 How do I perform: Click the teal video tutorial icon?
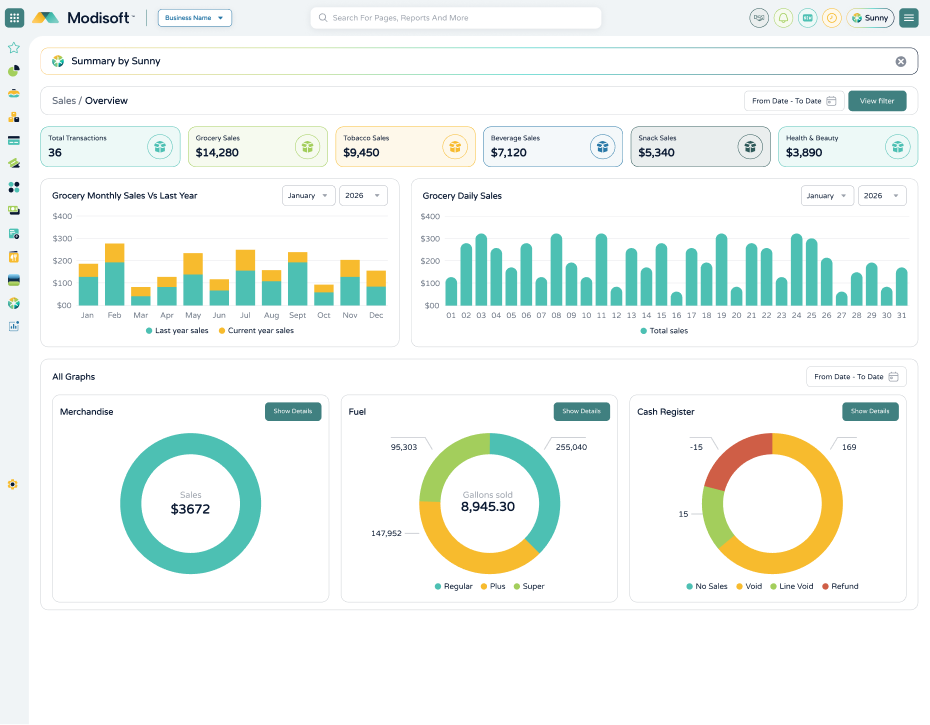coord(807,18)
